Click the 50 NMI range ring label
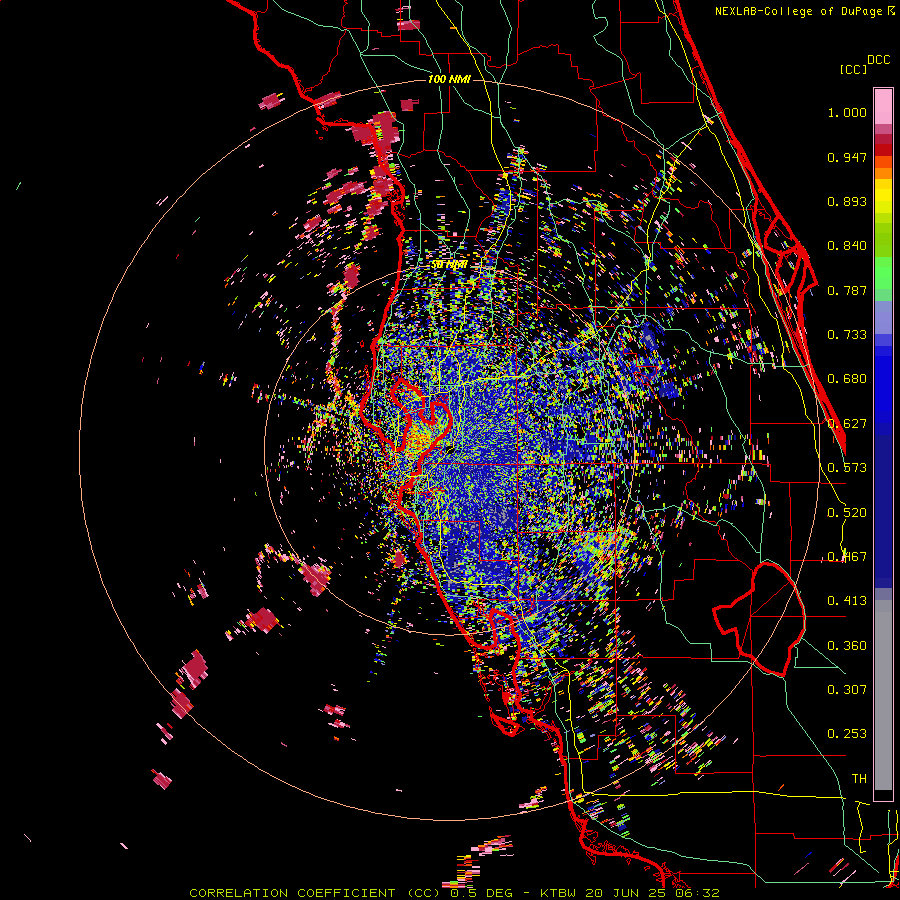This screenshot has width=900, height=900. (449, 265)
